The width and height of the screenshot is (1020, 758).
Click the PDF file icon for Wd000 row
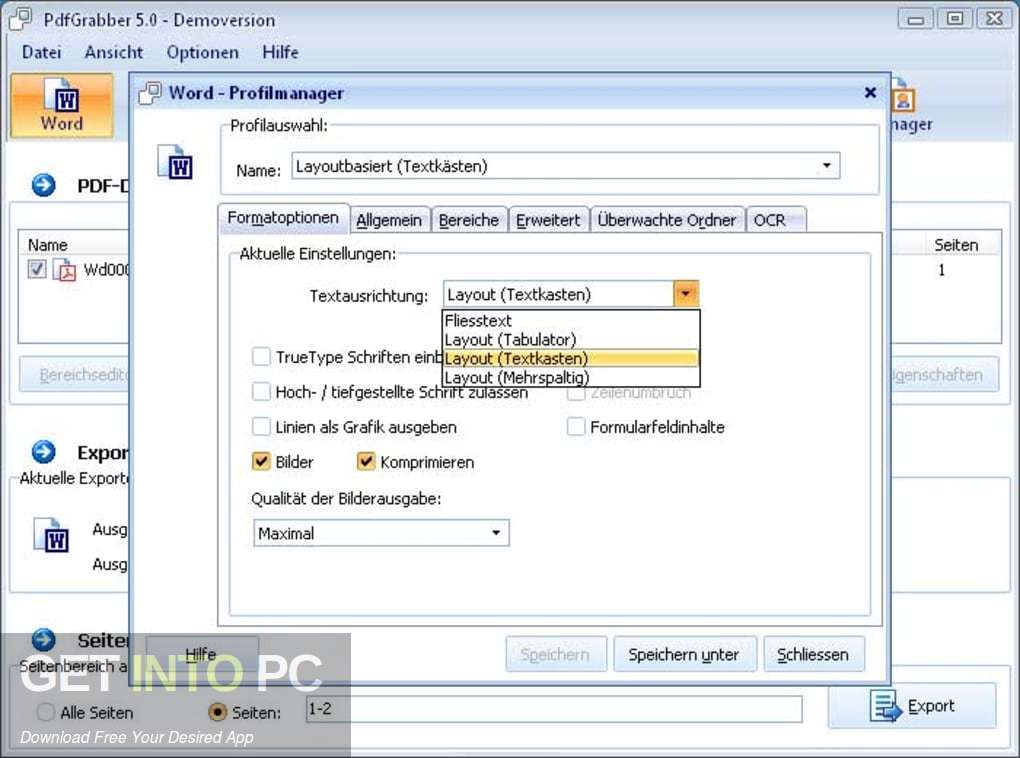tap(64, 269)
